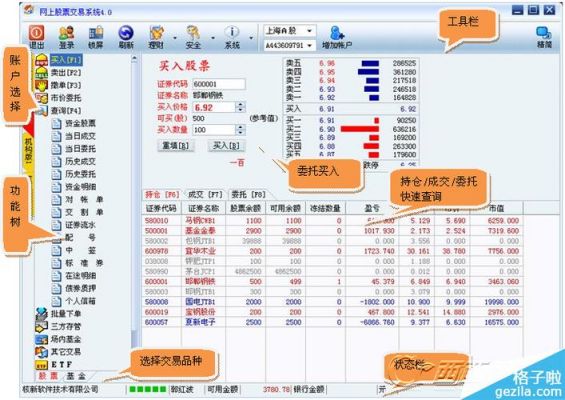The height and width of the screenshot is (400, 565).
Task: Switch to the 持仓[F6] tab
Action: coord(162,195)
